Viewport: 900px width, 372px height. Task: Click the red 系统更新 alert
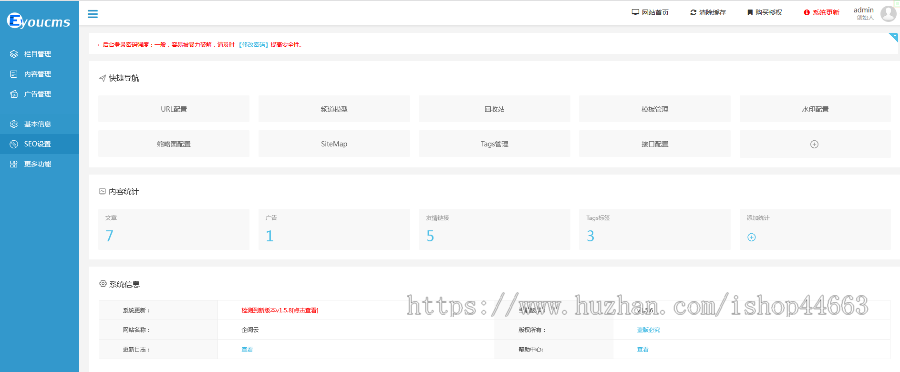click(821, 12)
